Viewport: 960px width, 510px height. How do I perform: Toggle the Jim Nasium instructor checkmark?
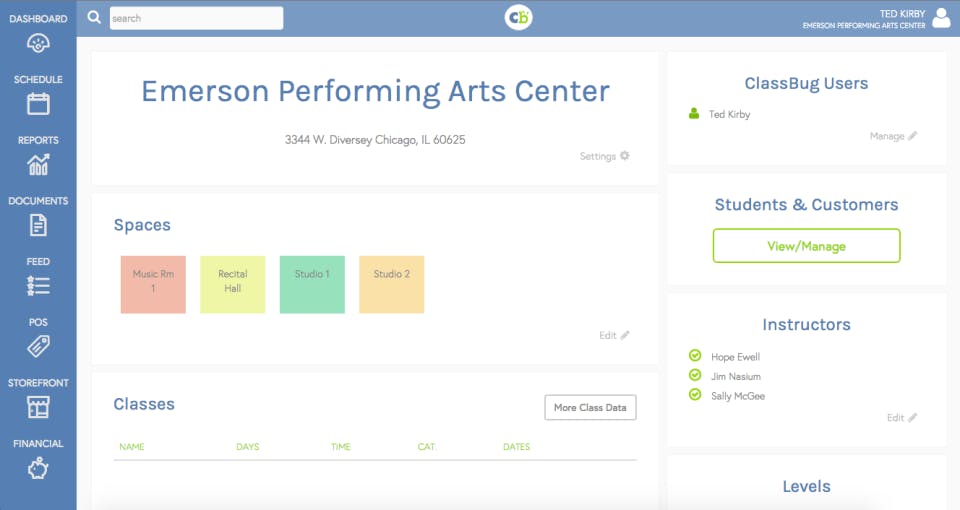[x=695, y=376]
